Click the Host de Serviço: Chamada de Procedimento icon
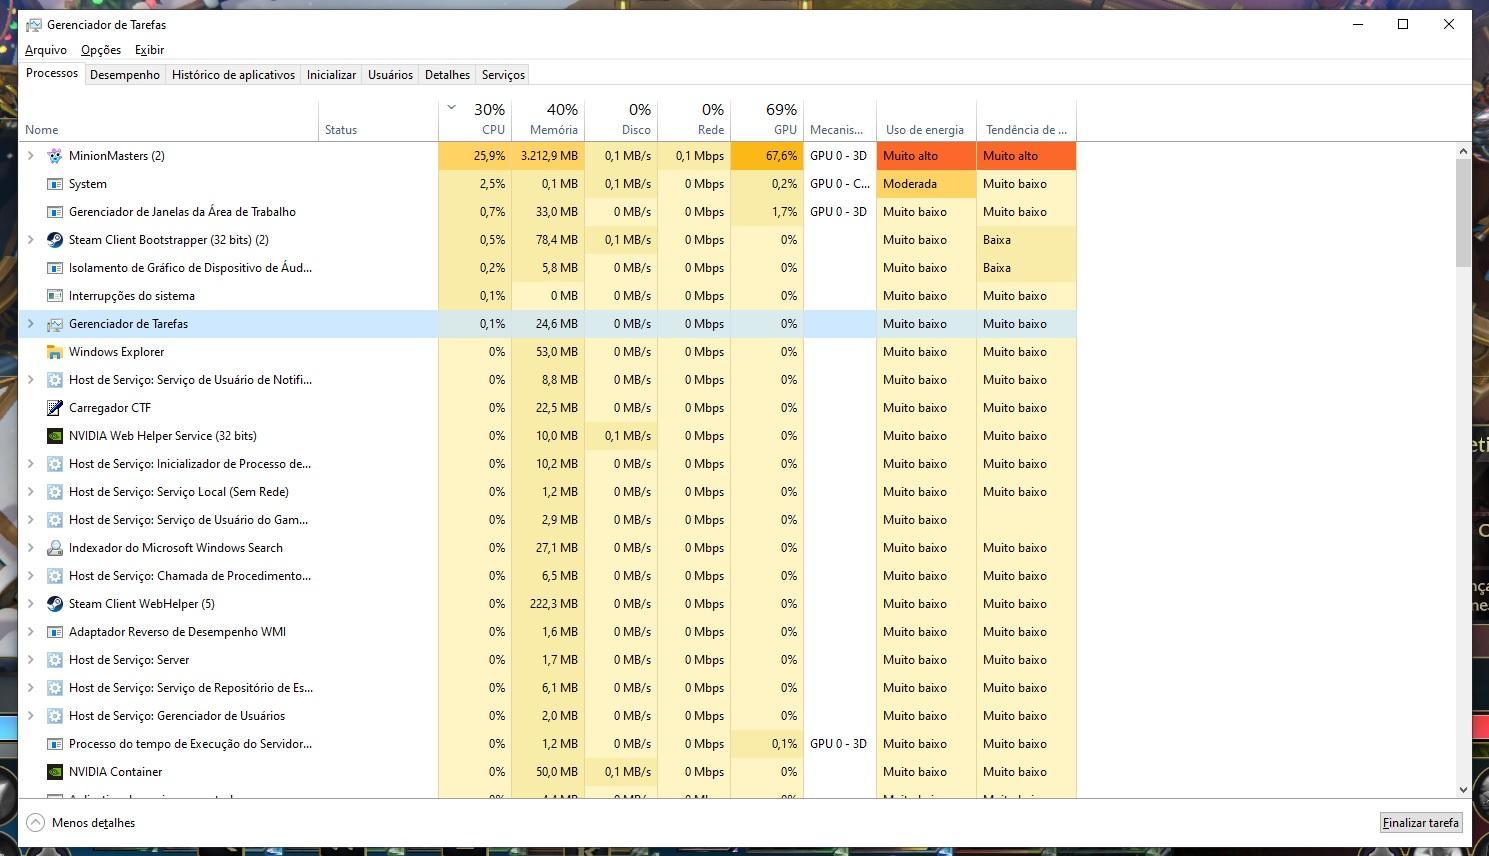Image resolution: width=1489 pixels, height=856 pixels. click(x=55, y=576)
